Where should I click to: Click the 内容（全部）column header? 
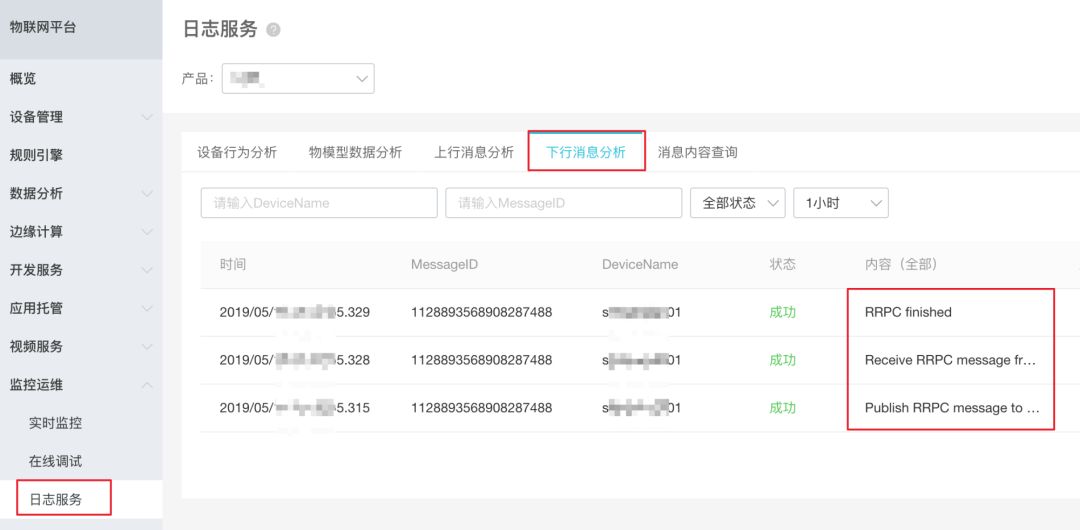[x=901, y=265]
